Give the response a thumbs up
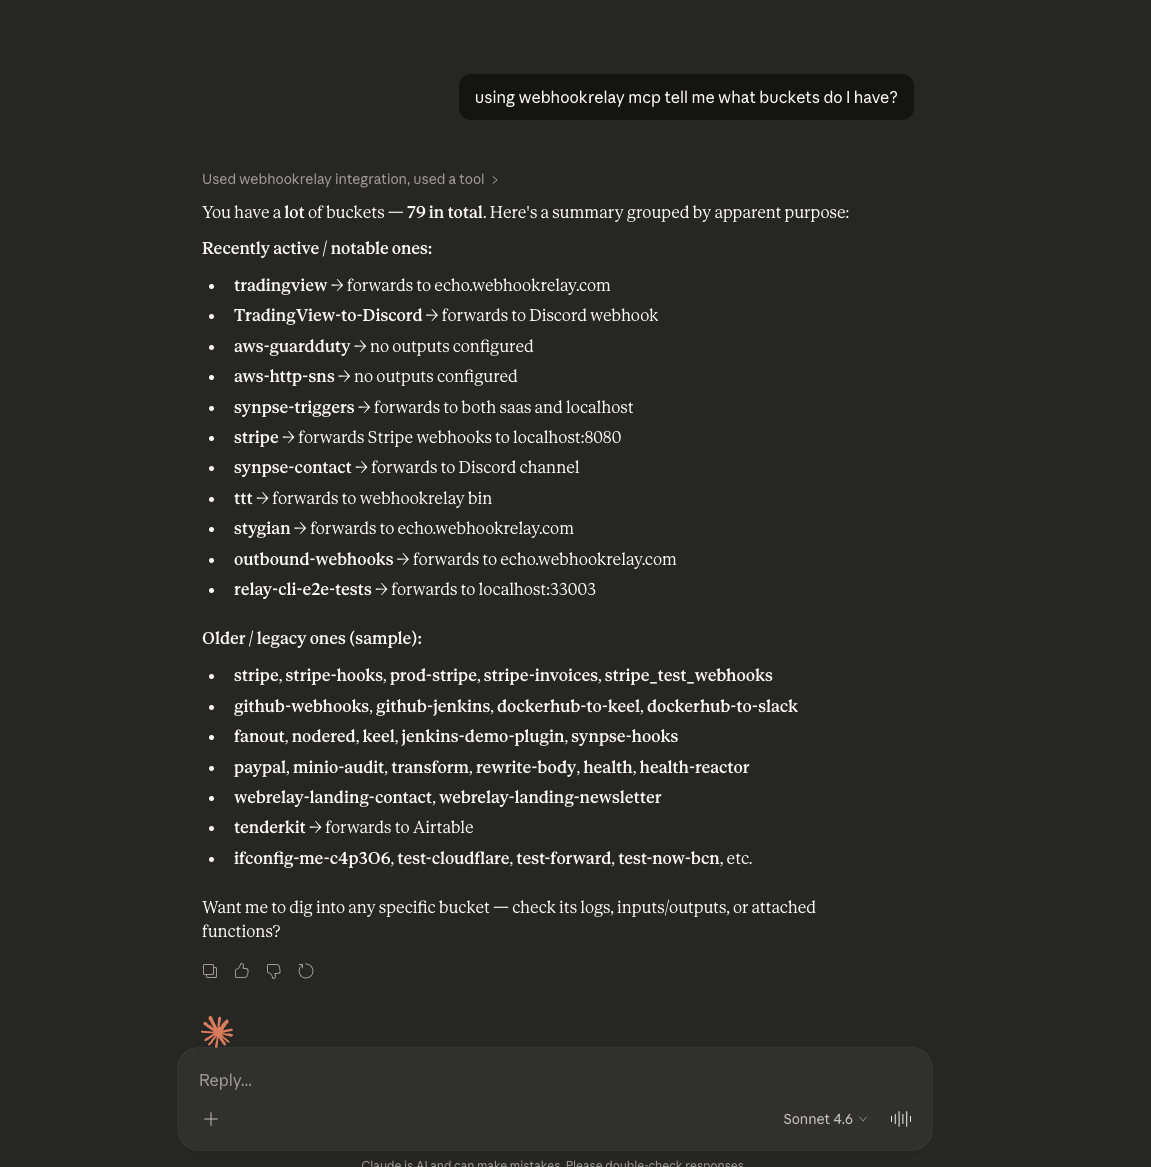The image size is (1151, 1167). (x=242, y=971)
